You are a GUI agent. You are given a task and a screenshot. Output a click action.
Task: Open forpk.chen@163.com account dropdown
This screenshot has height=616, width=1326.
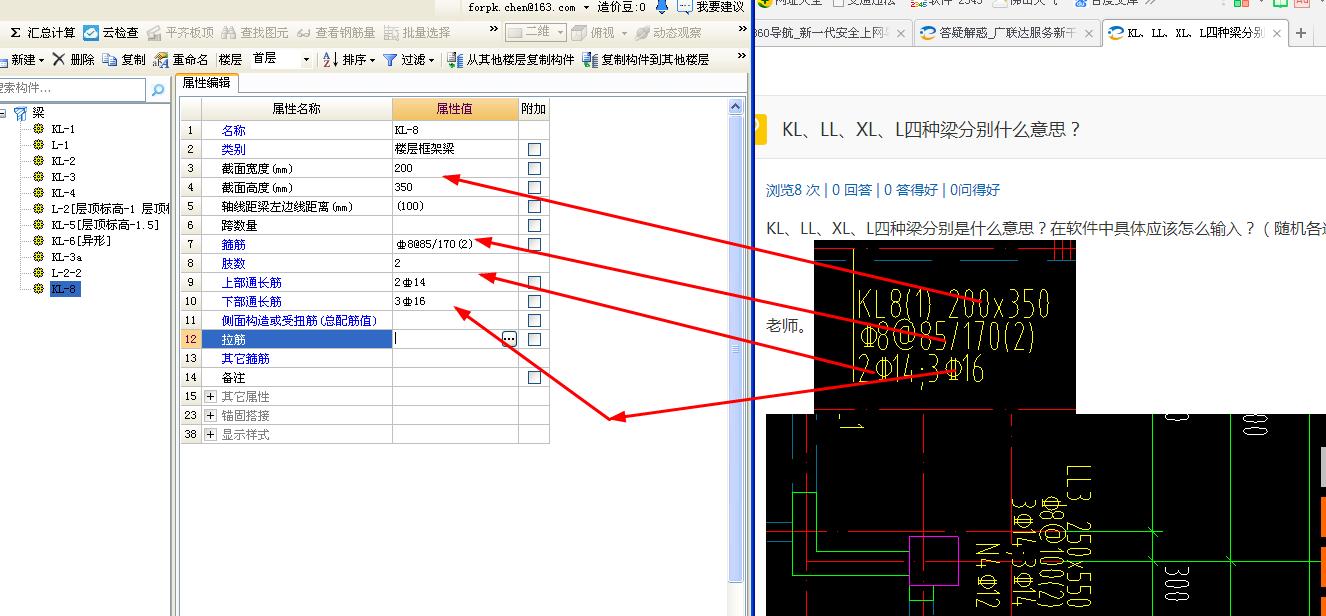click(x=529, y=7)
